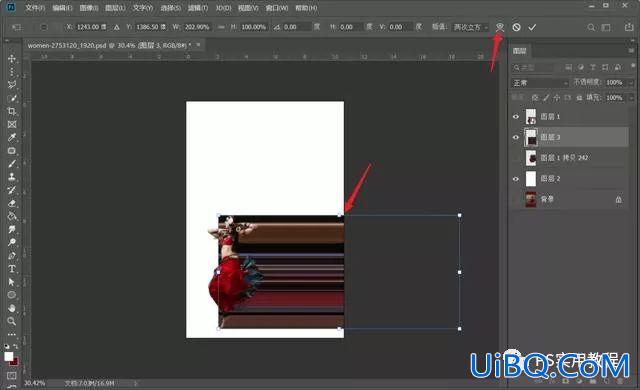Image resolution: width=640 pixels, height=390 pixels.
Task: Open the interpolation dropdown 两次立方
Action: [471, 27]
